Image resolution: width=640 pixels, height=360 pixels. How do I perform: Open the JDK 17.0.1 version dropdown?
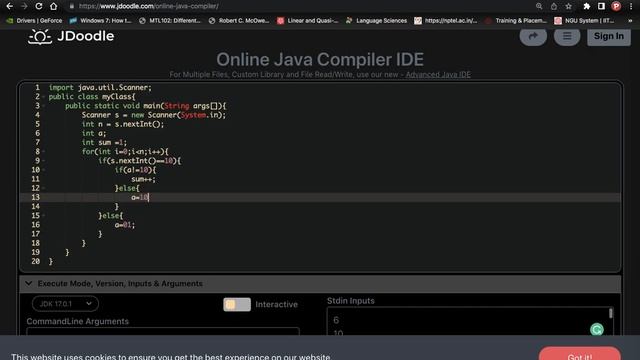[x=65, y=304]
